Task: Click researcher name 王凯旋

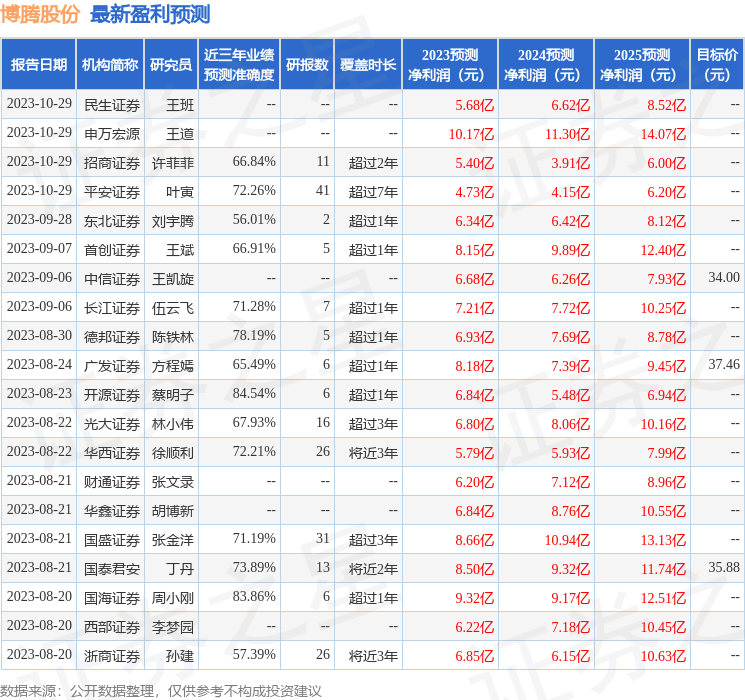Action: click(173, 279)
